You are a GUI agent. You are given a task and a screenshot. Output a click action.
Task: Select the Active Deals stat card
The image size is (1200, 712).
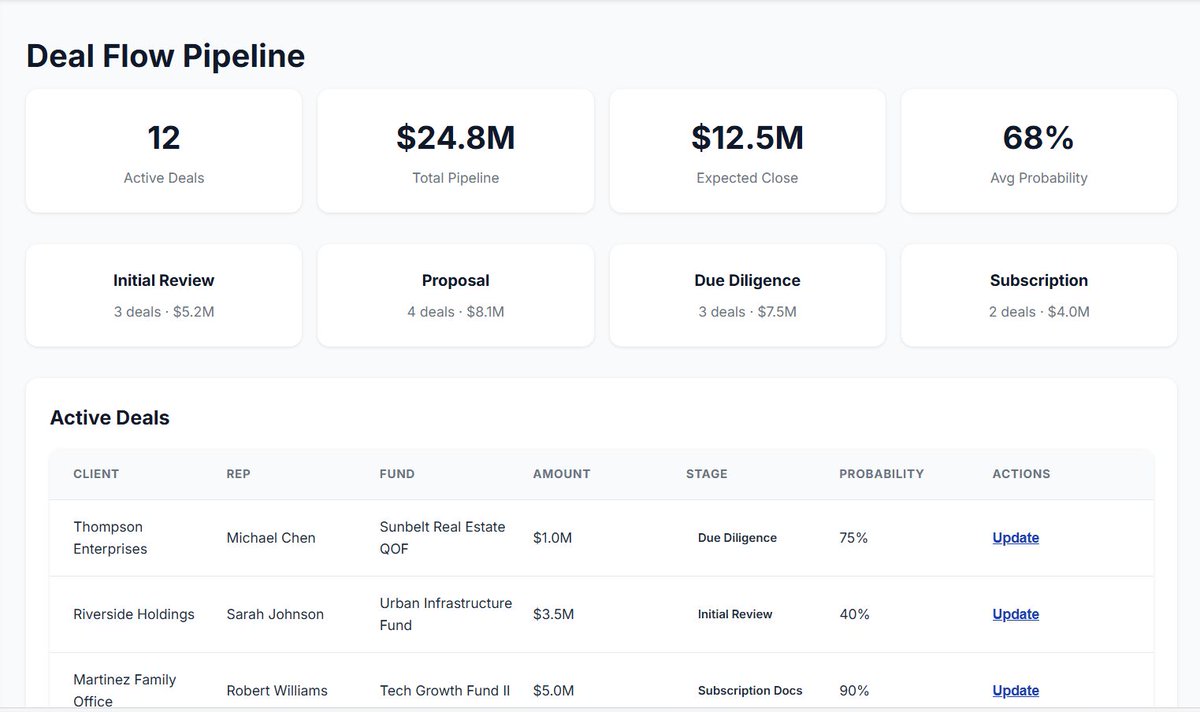[164, 151]
